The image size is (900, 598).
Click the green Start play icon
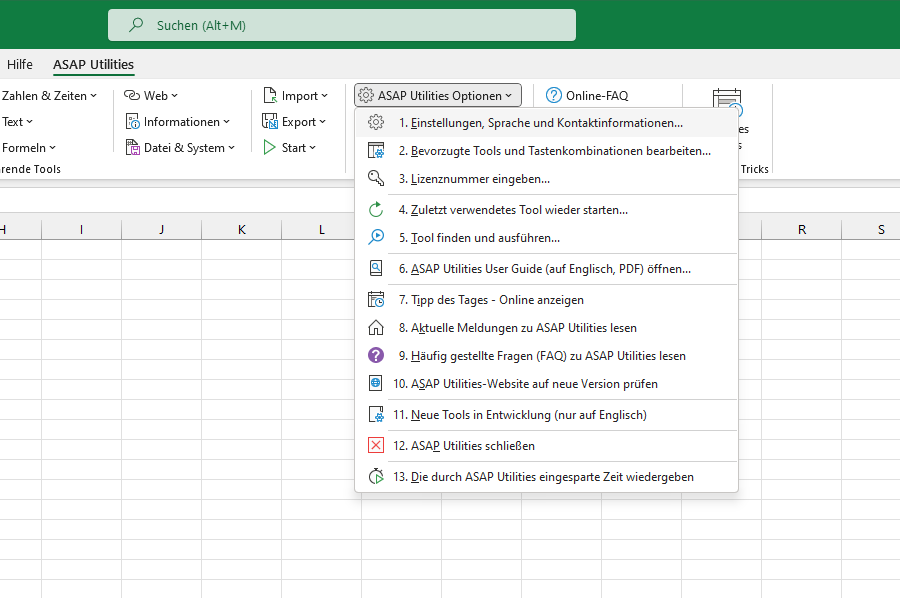270,147
